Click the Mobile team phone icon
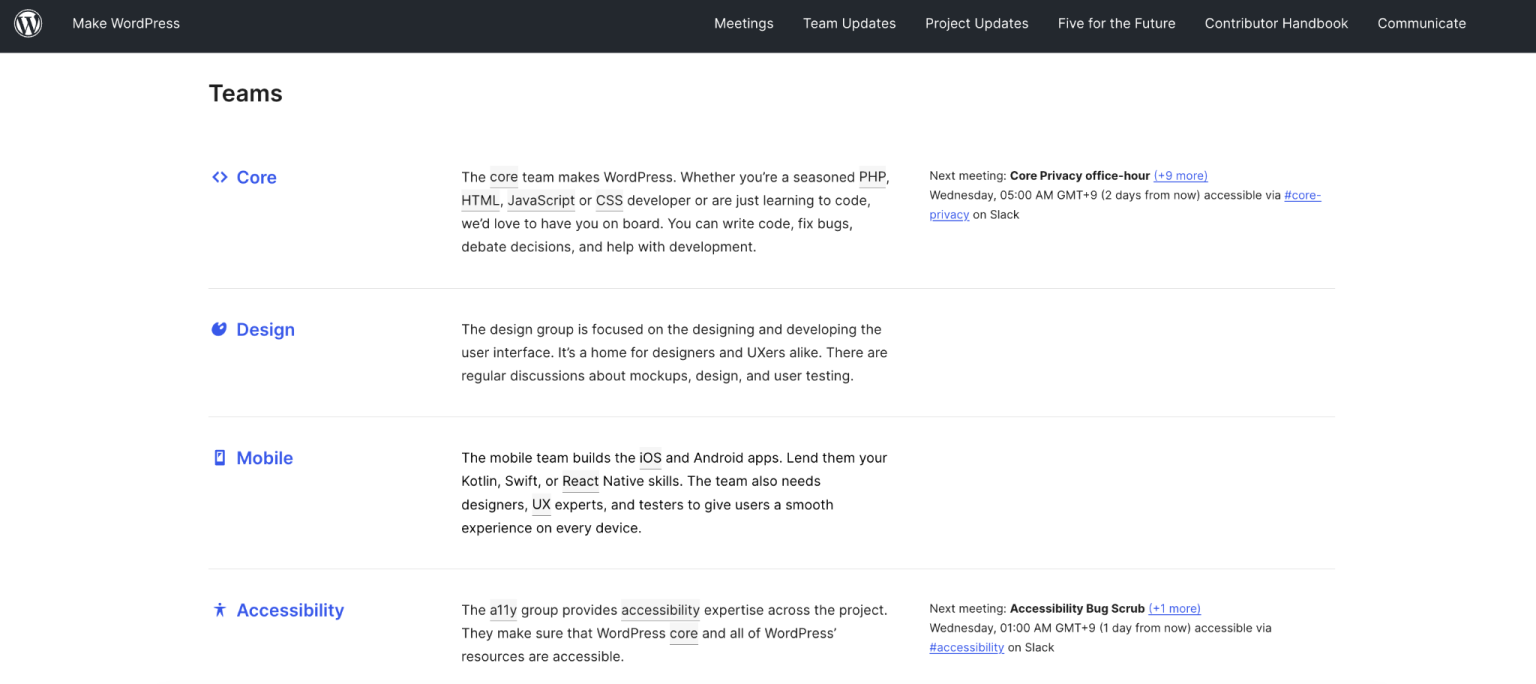This screenshot has width=1536, height=684. coord(220,458)
